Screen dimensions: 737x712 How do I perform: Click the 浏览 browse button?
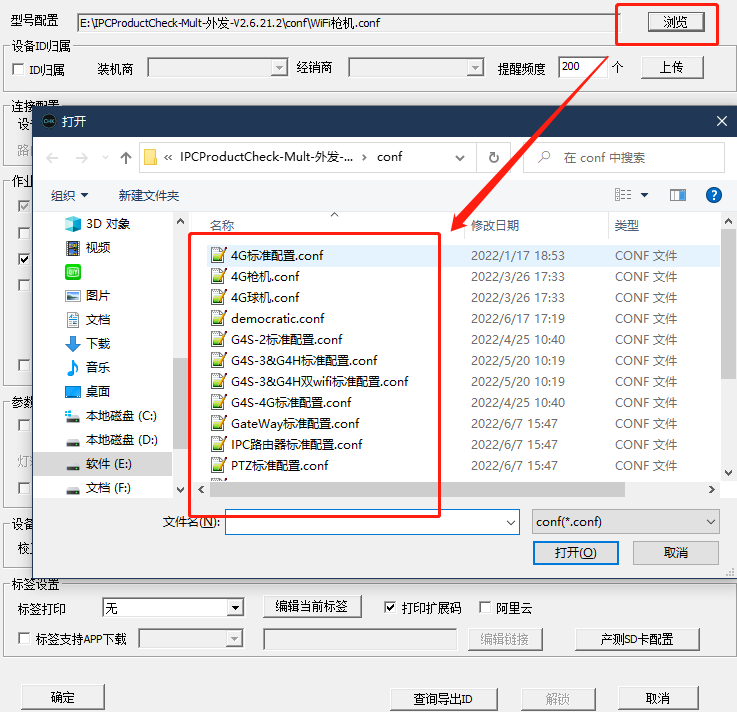pos(676,22)
